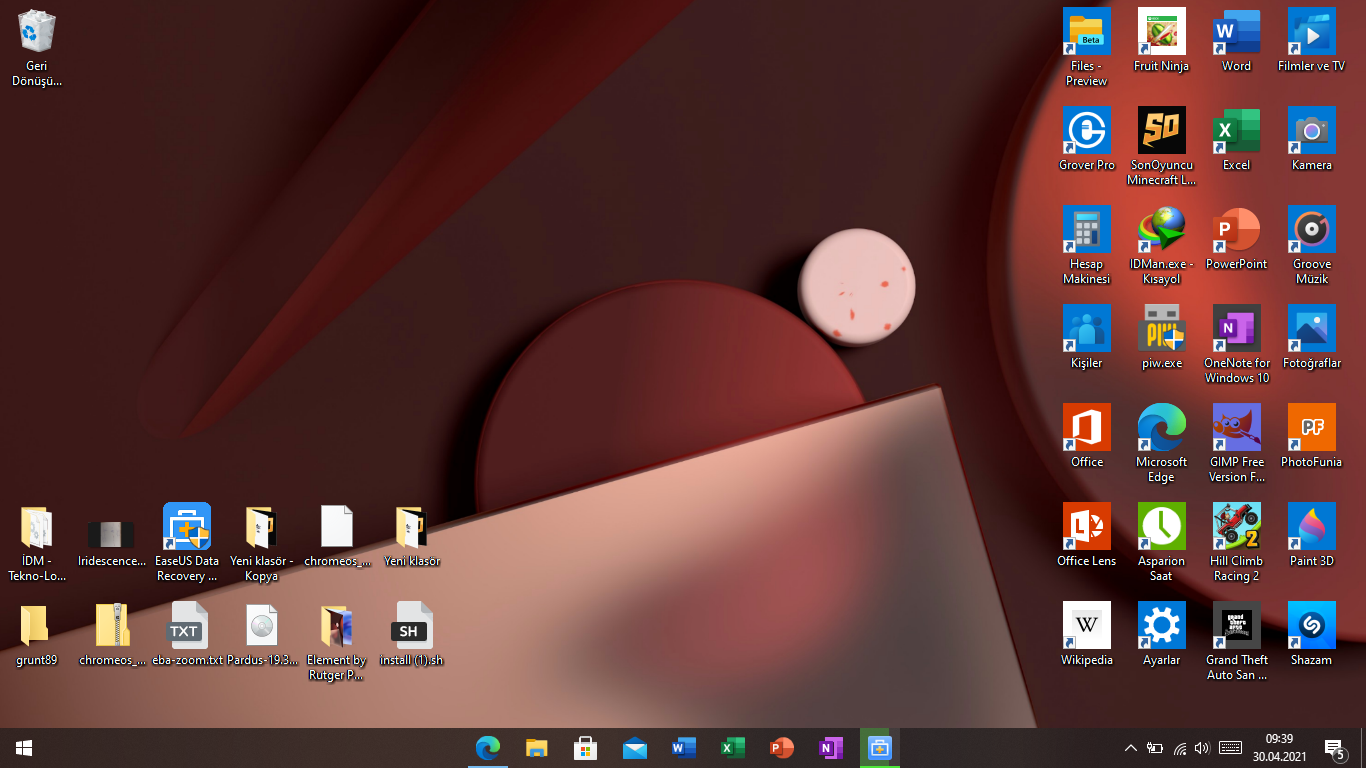Screen dimensions: 1366x768
Task: Show hidden system tray icons
Action: tap(1131, 748)
